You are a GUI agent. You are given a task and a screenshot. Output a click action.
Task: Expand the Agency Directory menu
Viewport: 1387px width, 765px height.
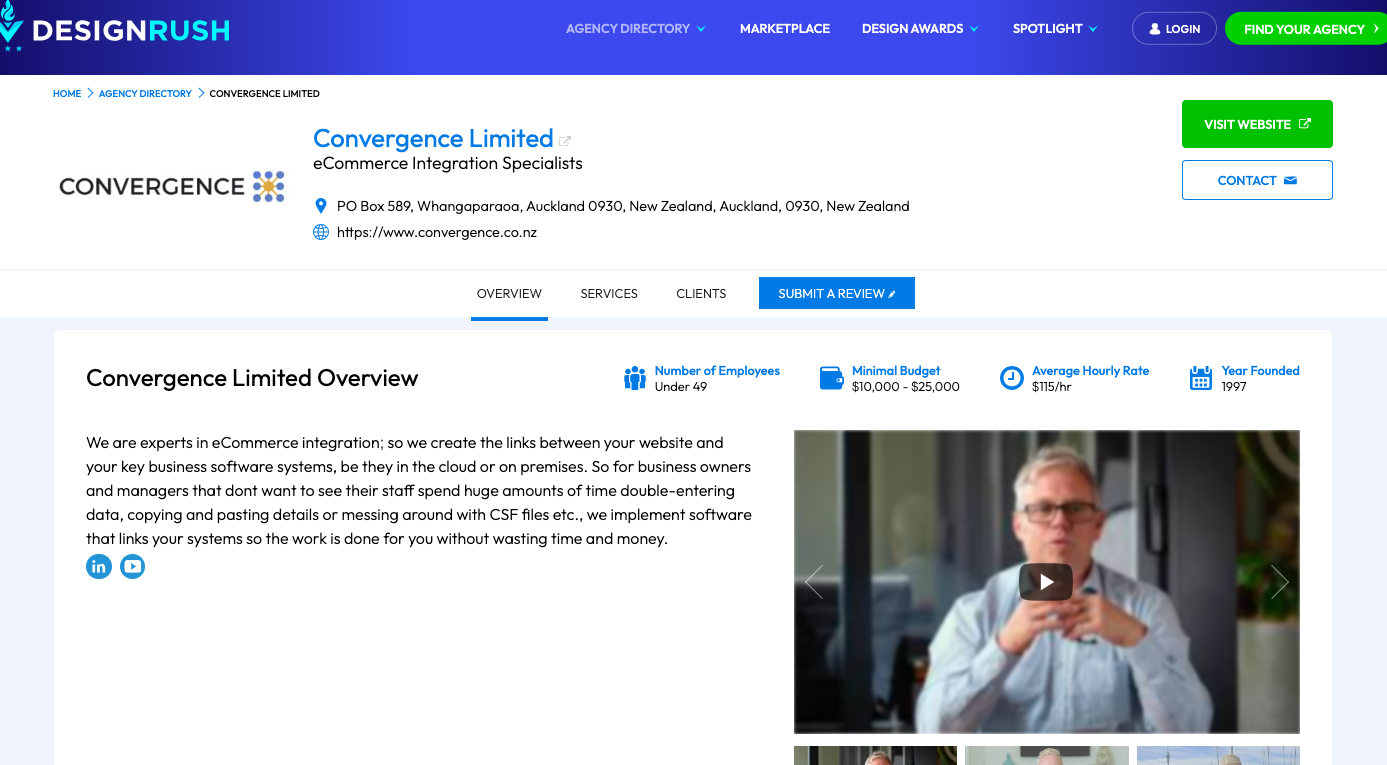636,29
